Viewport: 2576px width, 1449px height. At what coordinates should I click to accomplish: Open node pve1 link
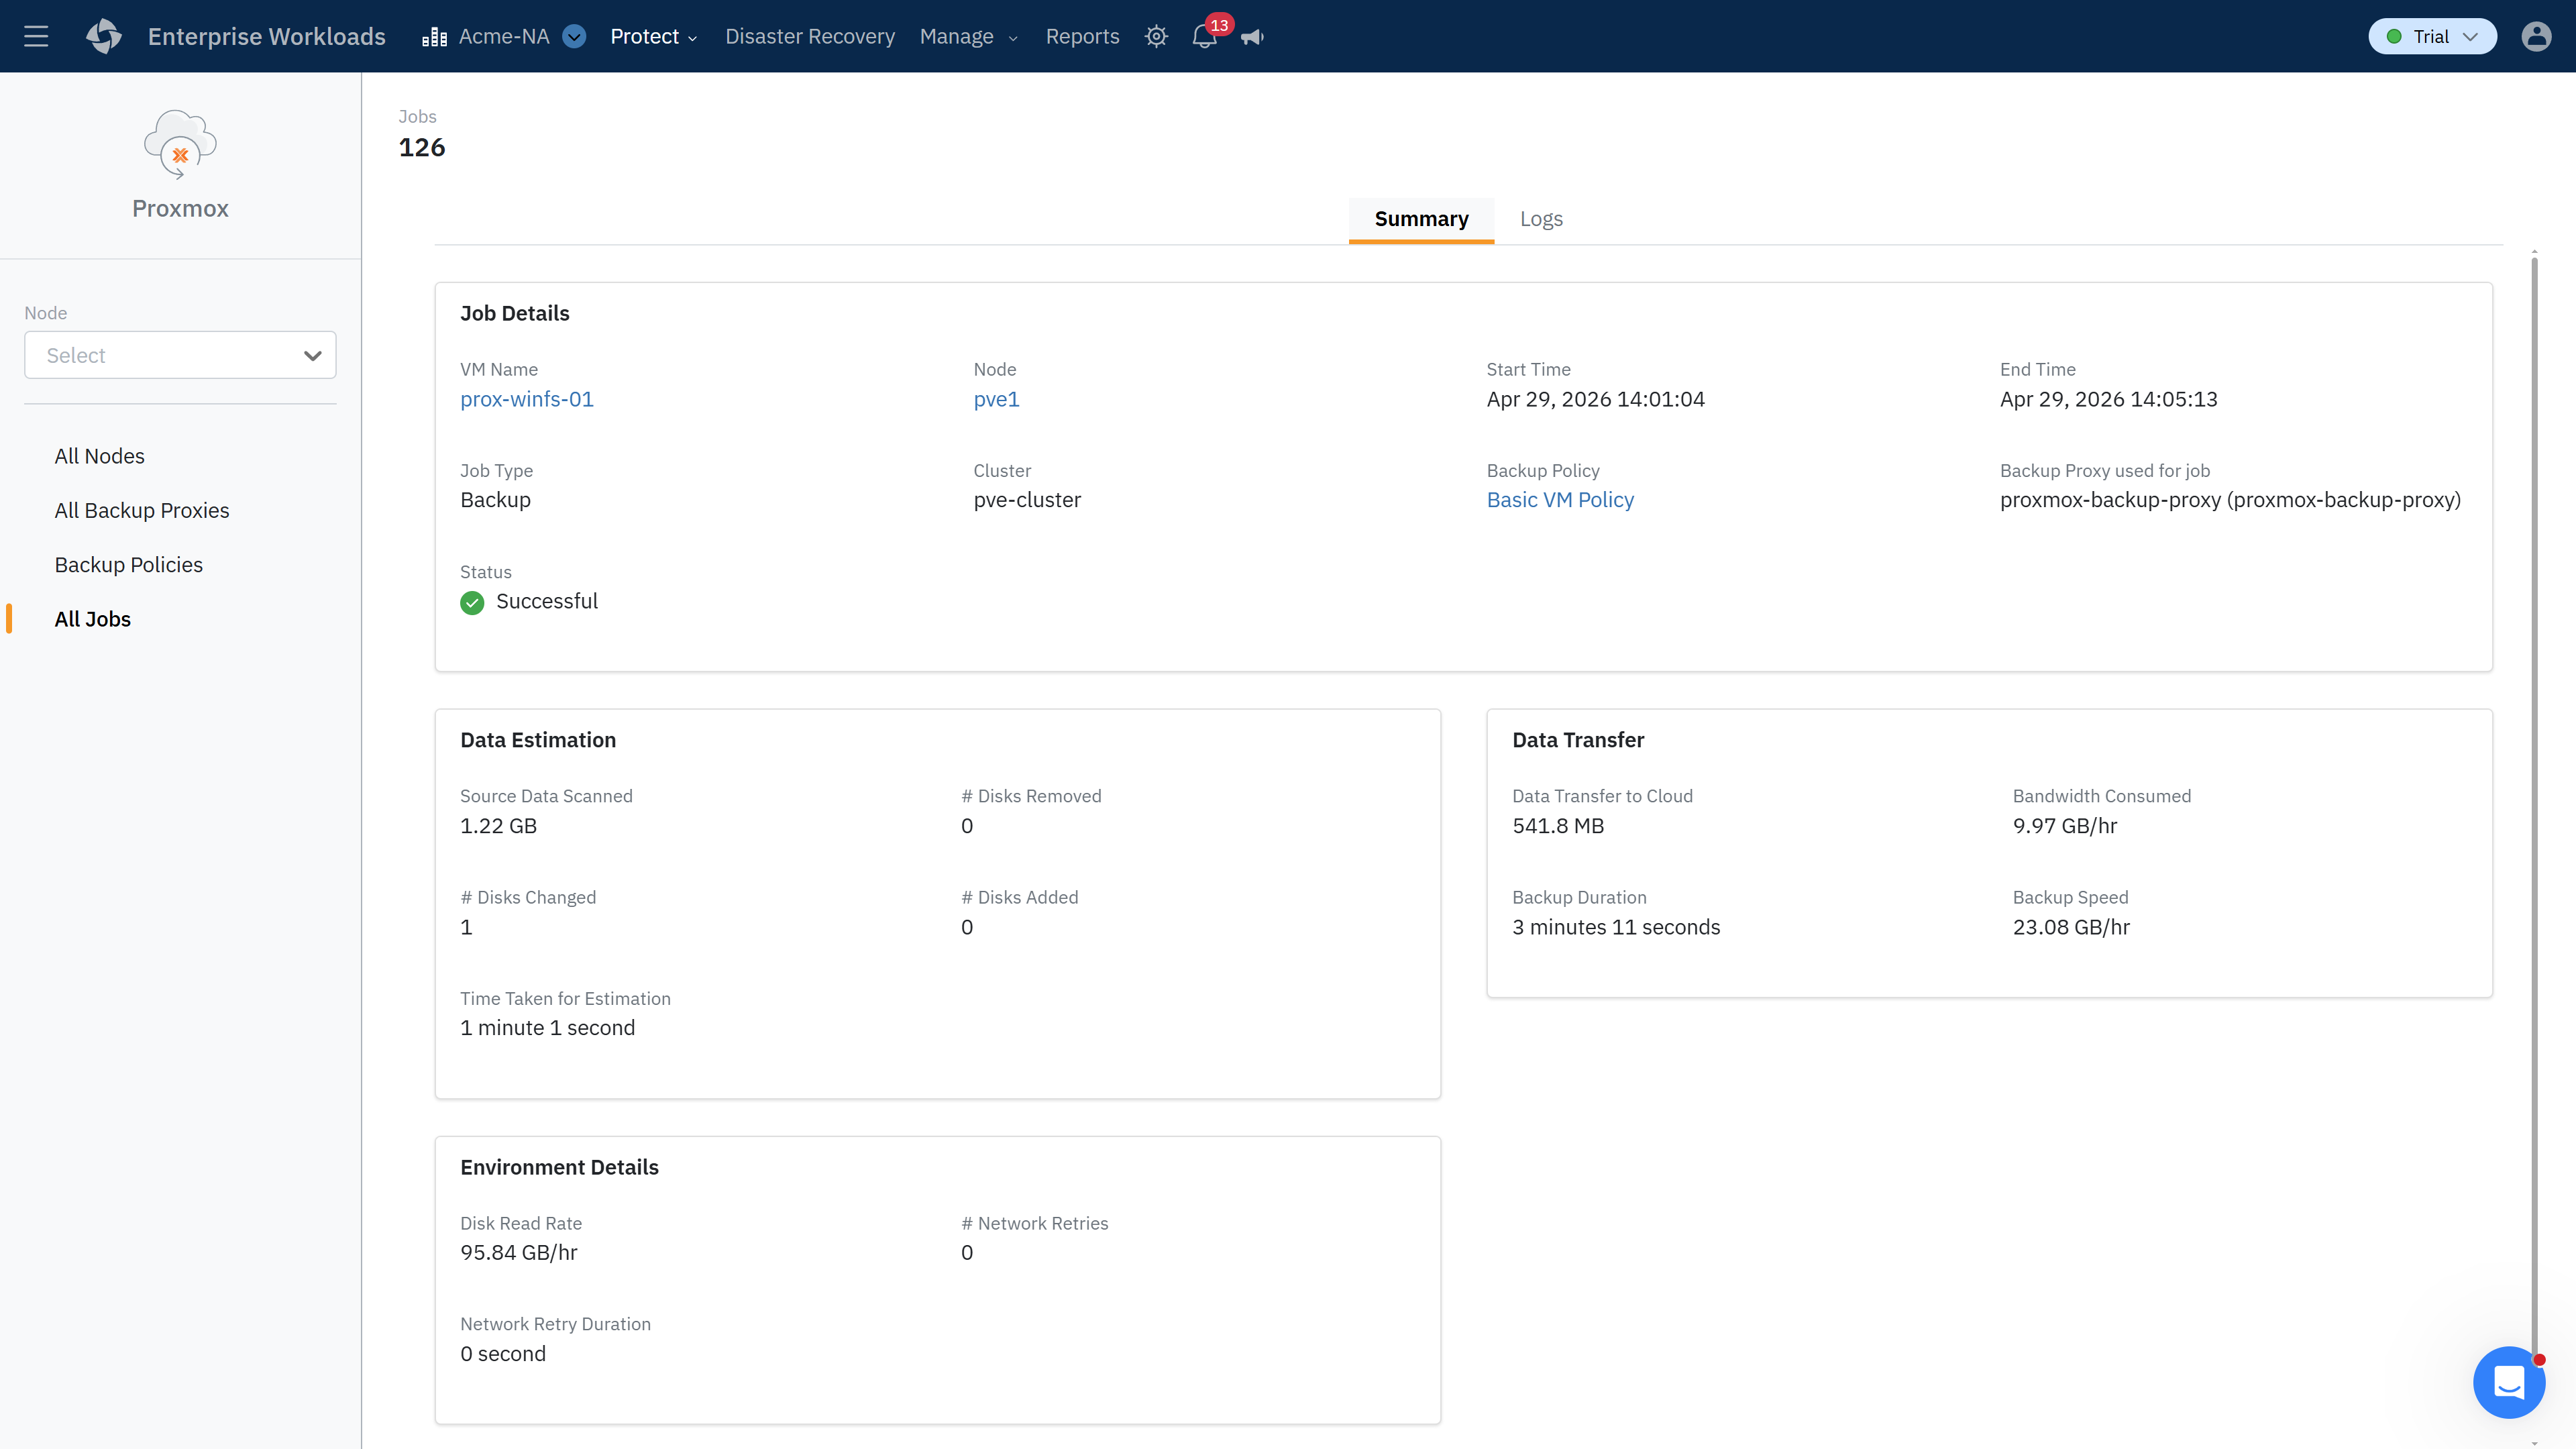point(996,400)
